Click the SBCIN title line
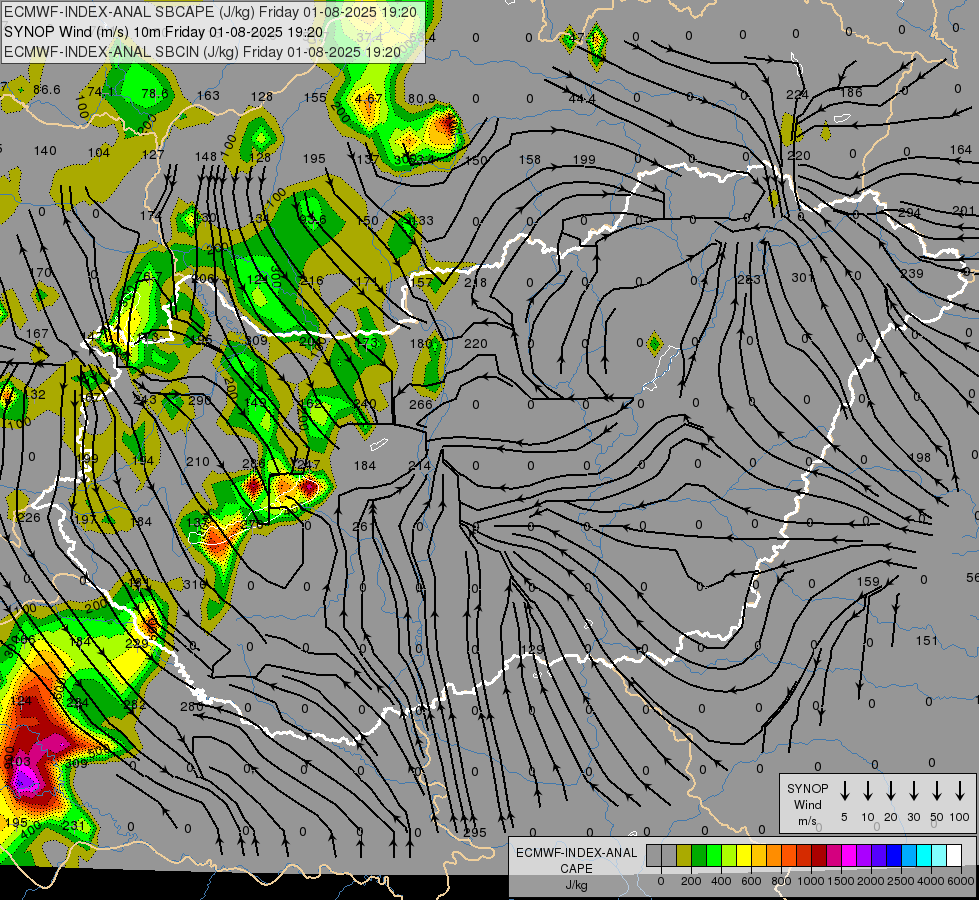Image resolution: width=979 pixels, height=900 pixels. tap(202, 52)
